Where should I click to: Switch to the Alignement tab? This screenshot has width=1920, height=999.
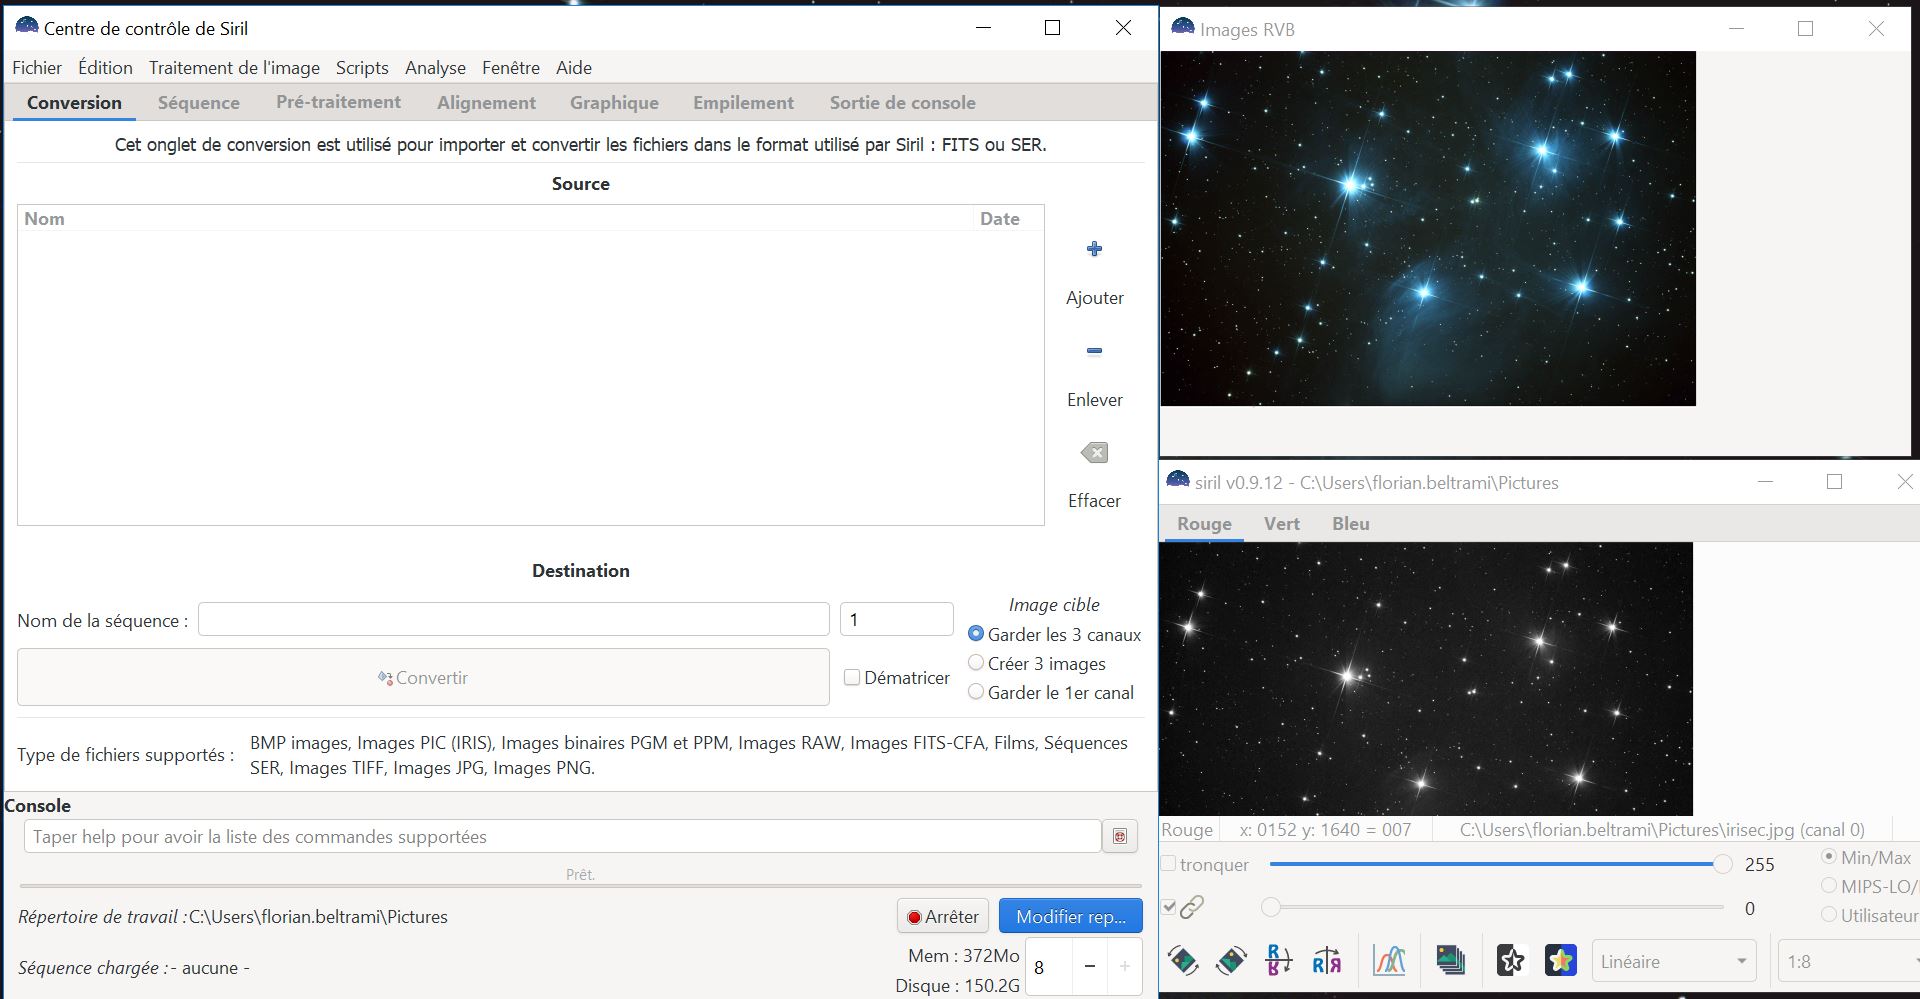tap(486, 103)
